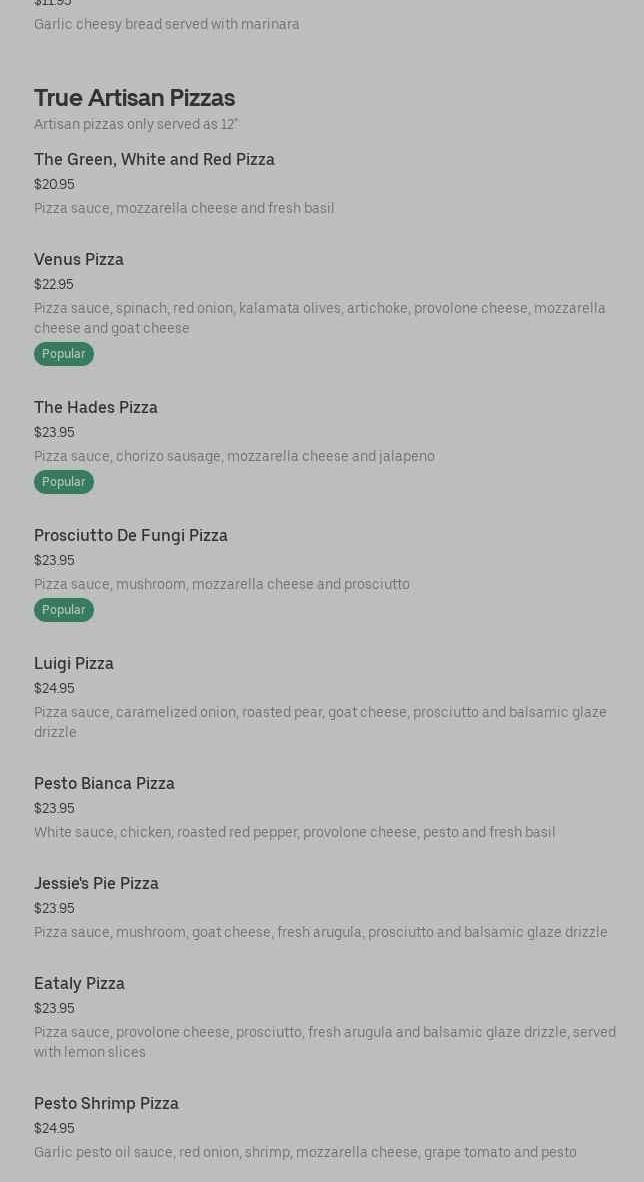Click the "Artisan pizzas only served as 12"" note
Viewport: 644px width, 1182px height.
(136, 125)
